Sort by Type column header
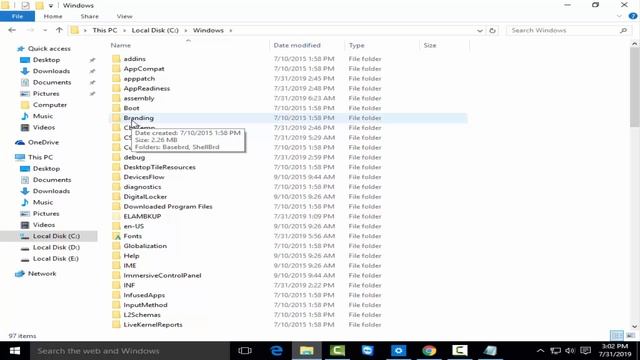Viewport: 640px width, 360px height. point(356,45)
